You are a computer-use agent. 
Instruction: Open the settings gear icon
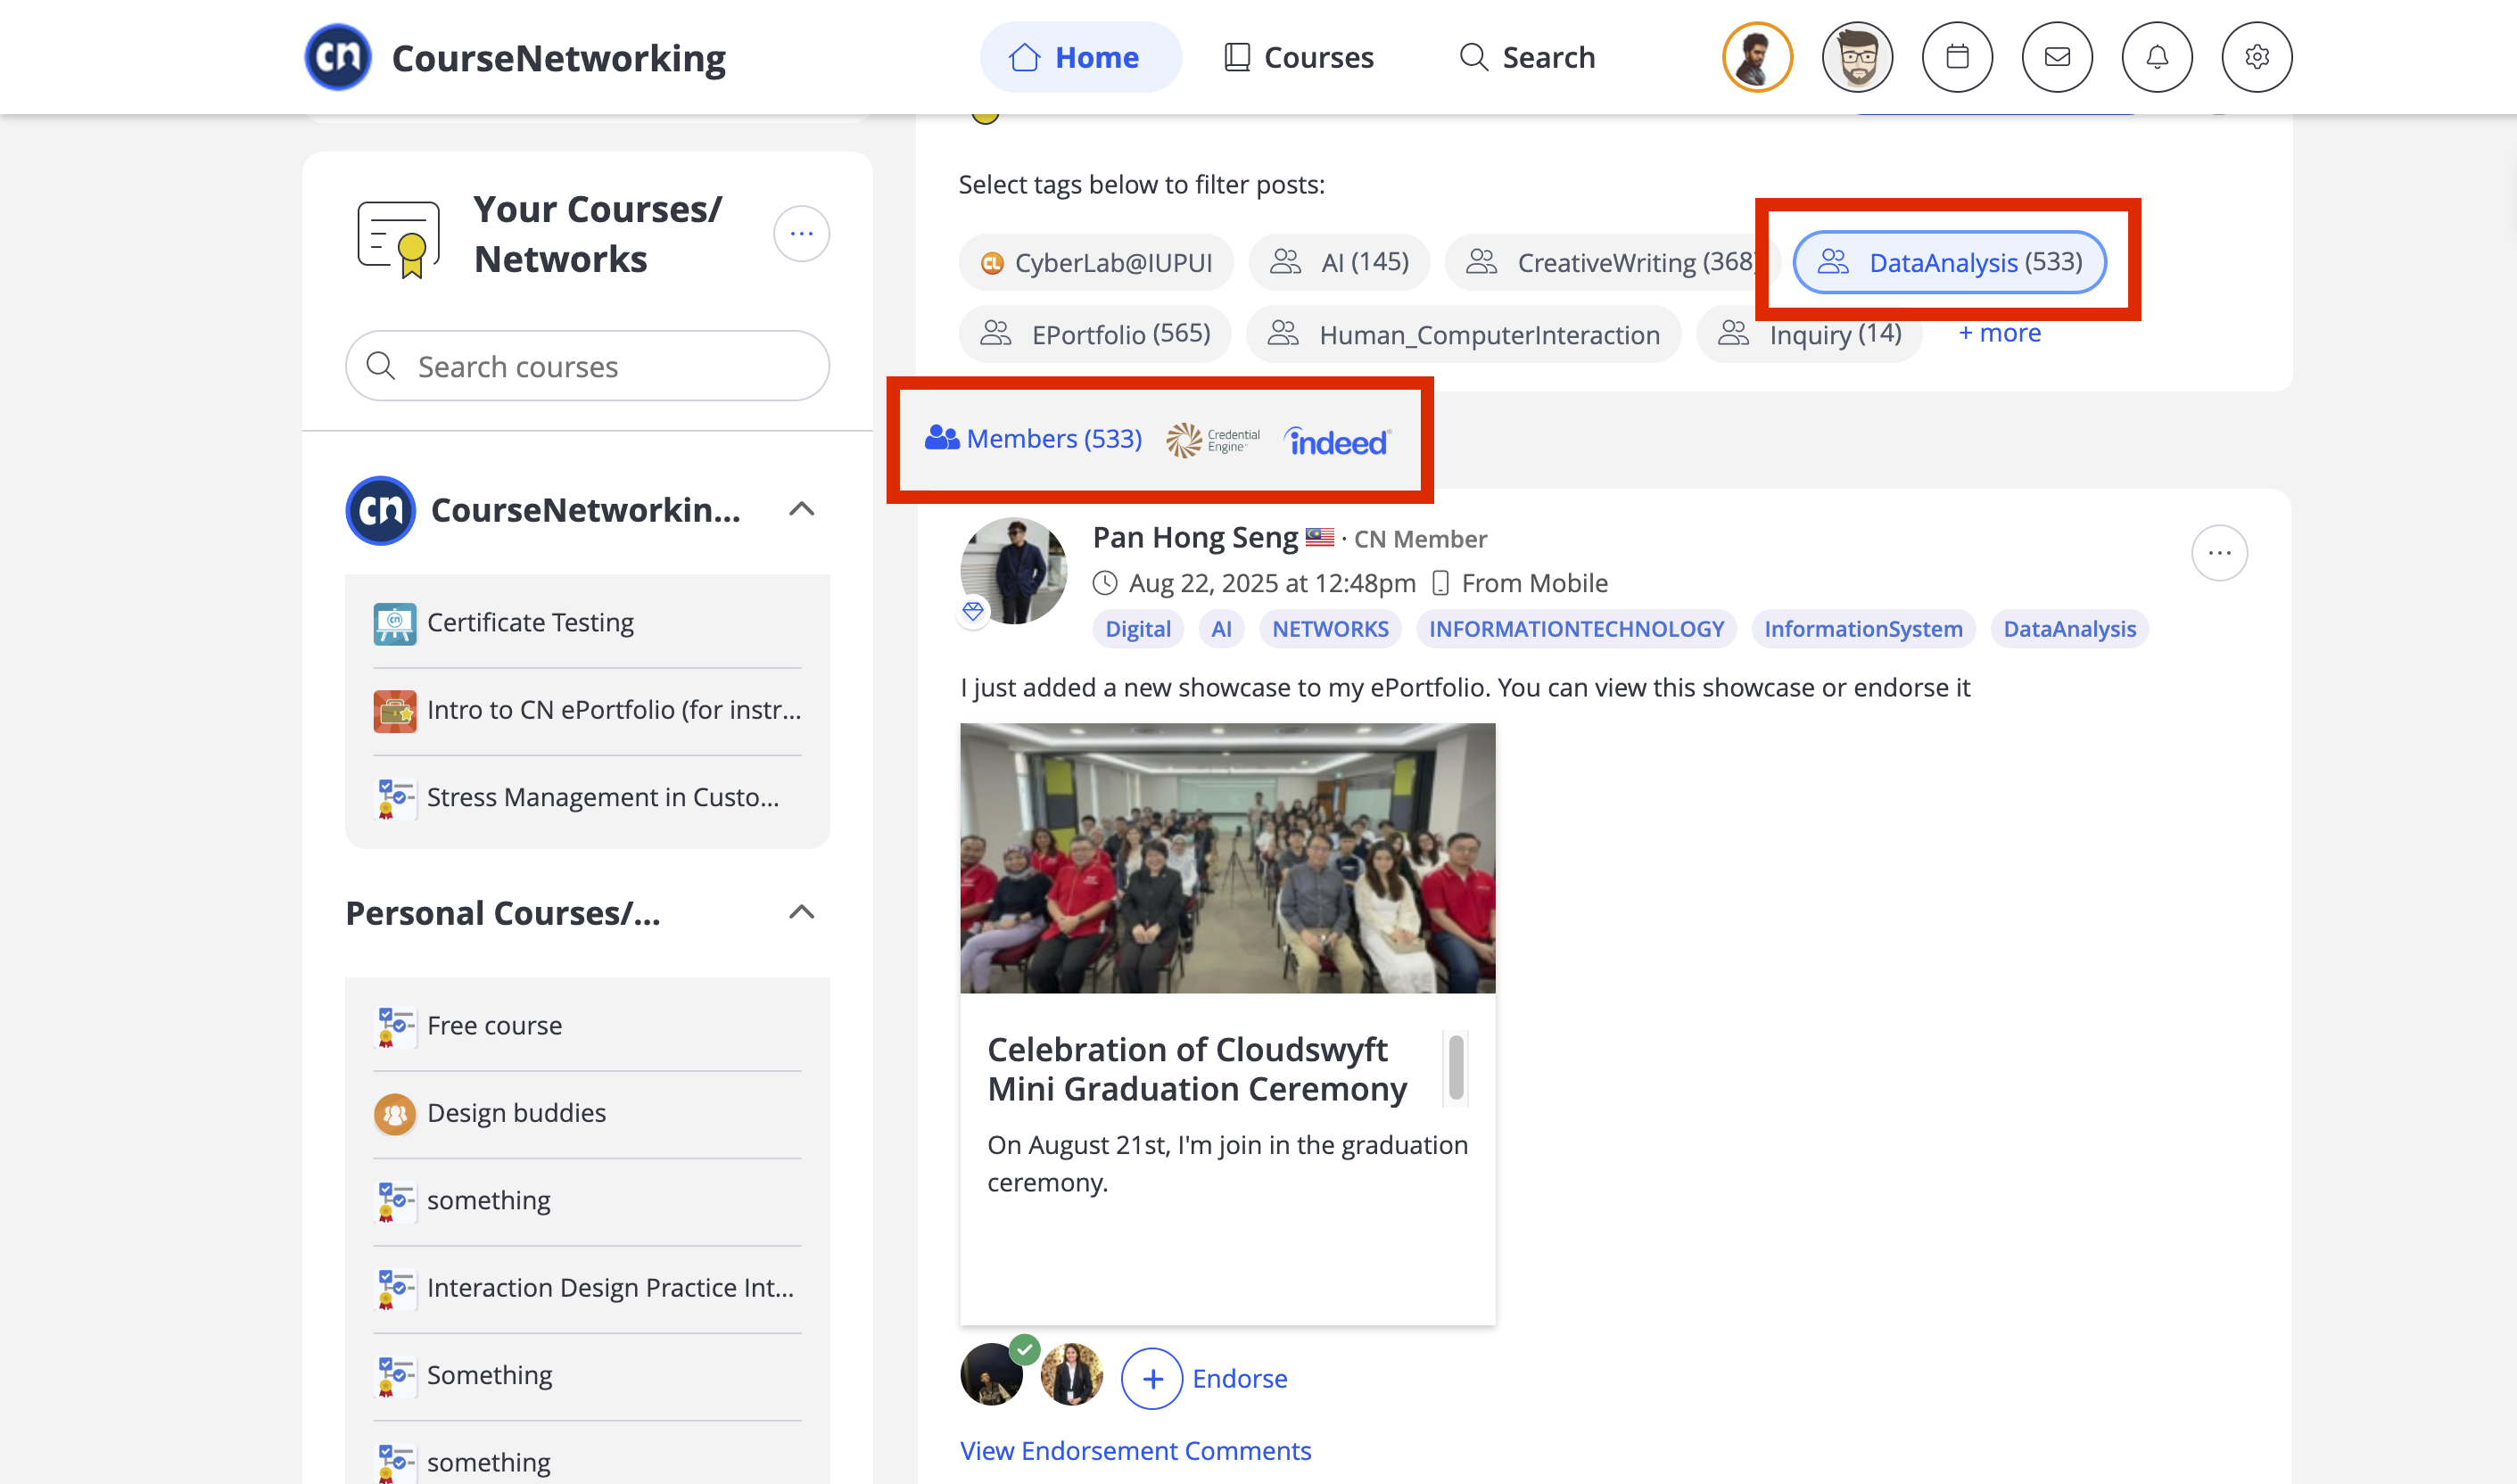pos(2257,57)
